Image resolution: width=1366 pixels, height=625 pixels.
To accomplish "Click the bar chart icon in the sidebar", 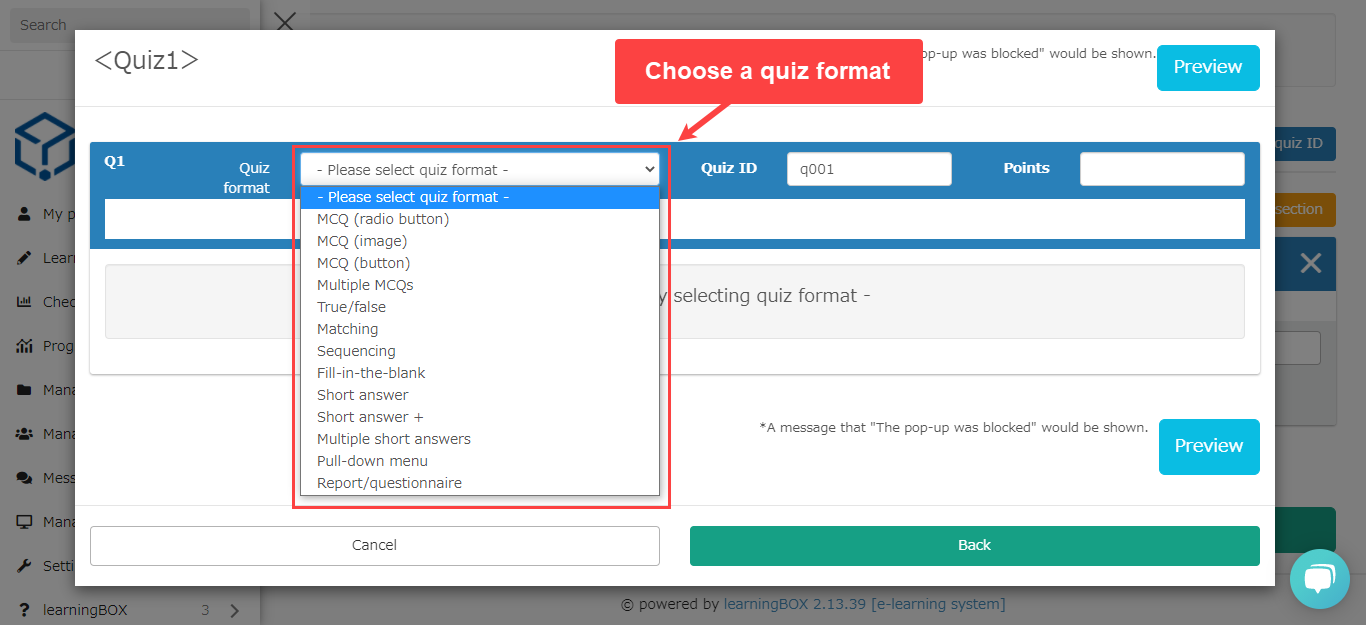I will tap(24, 302).
